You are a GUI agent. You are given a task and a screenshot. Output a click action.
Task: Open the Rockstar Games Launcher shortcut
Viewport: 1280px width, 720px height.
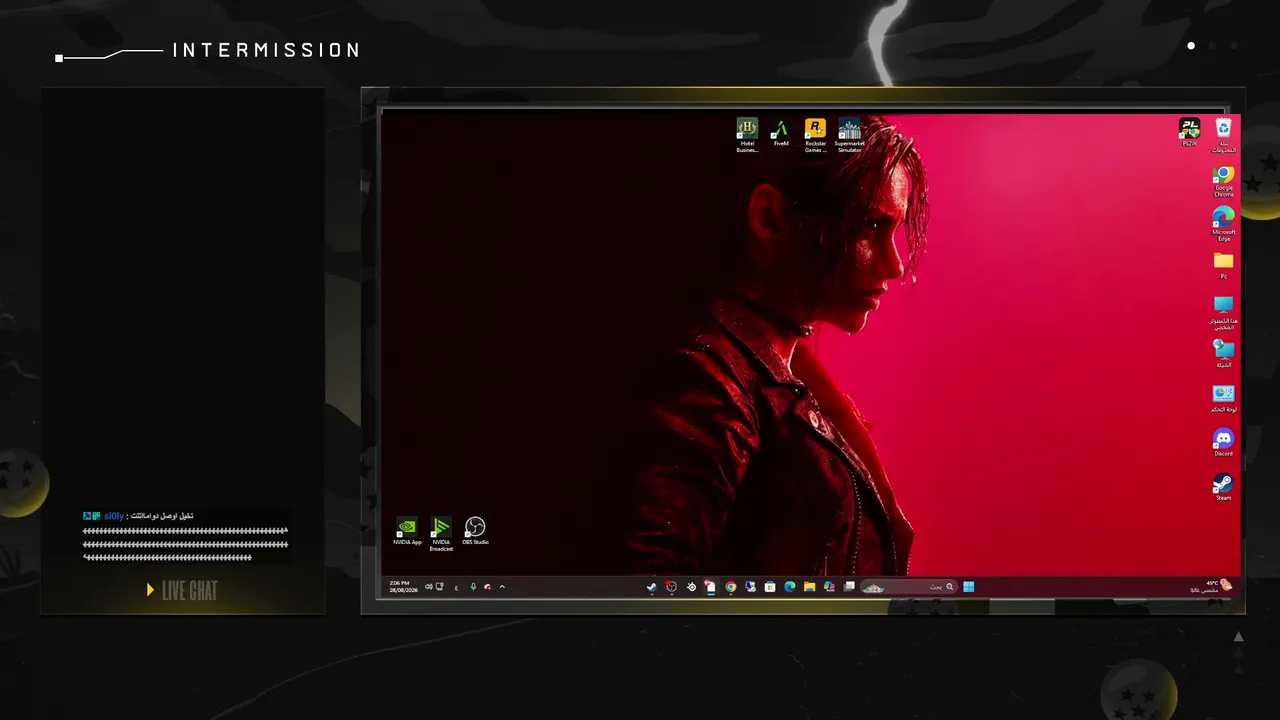point(815,135)
